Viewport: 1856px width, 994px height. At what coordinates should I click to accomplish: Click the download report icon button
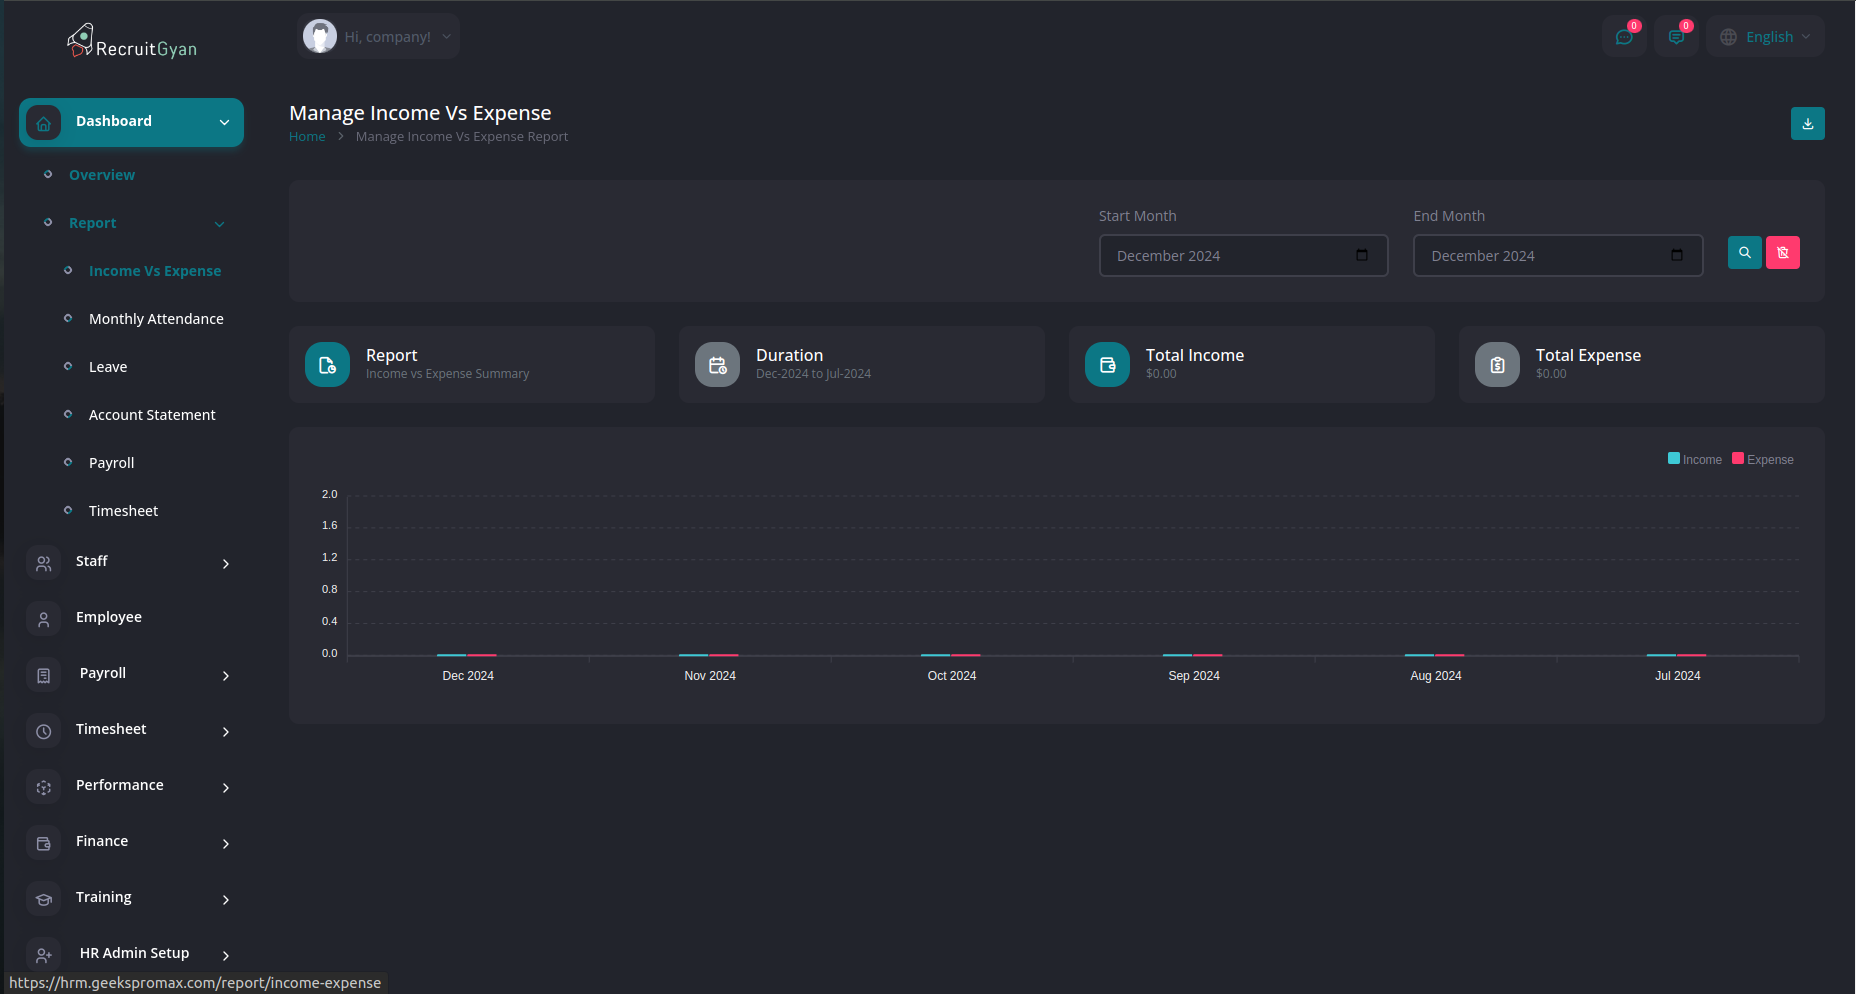tap(1807, 124)
